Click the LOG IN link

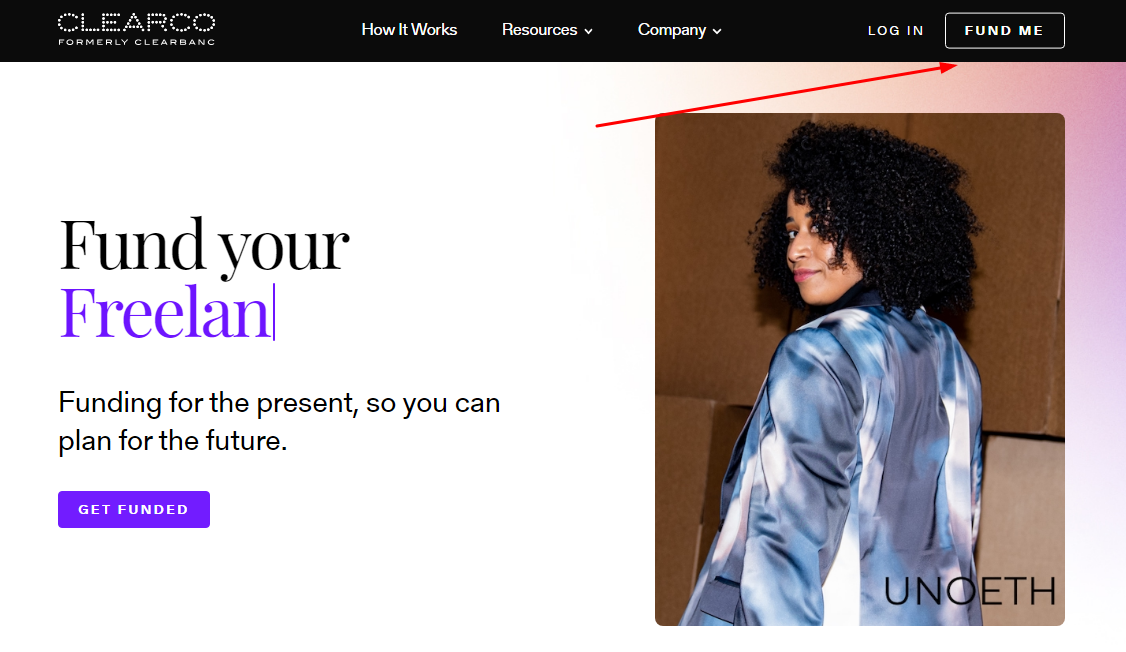pyautogui.click(x=895, y=31)
